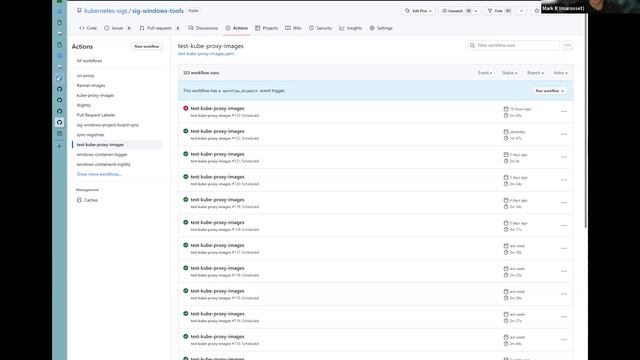Switch to the Code tab
Screen dimensions: 640x360
click(x=88, y=28)
